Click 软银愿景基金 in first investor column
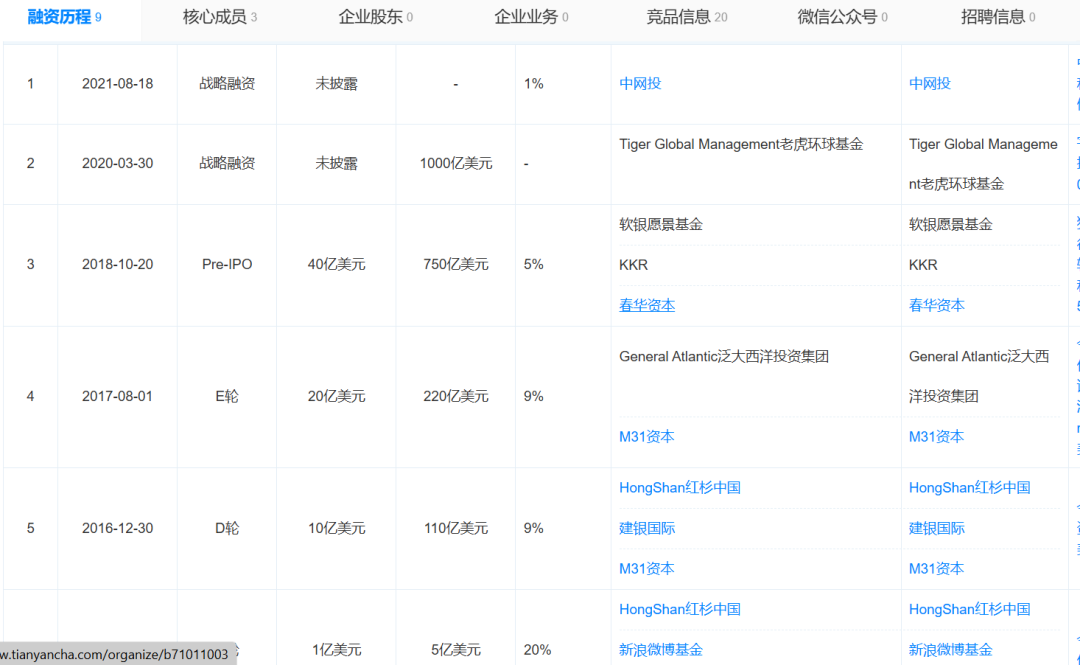The width and height of the screenshot is (1080, 665). (x=661, y=224)
